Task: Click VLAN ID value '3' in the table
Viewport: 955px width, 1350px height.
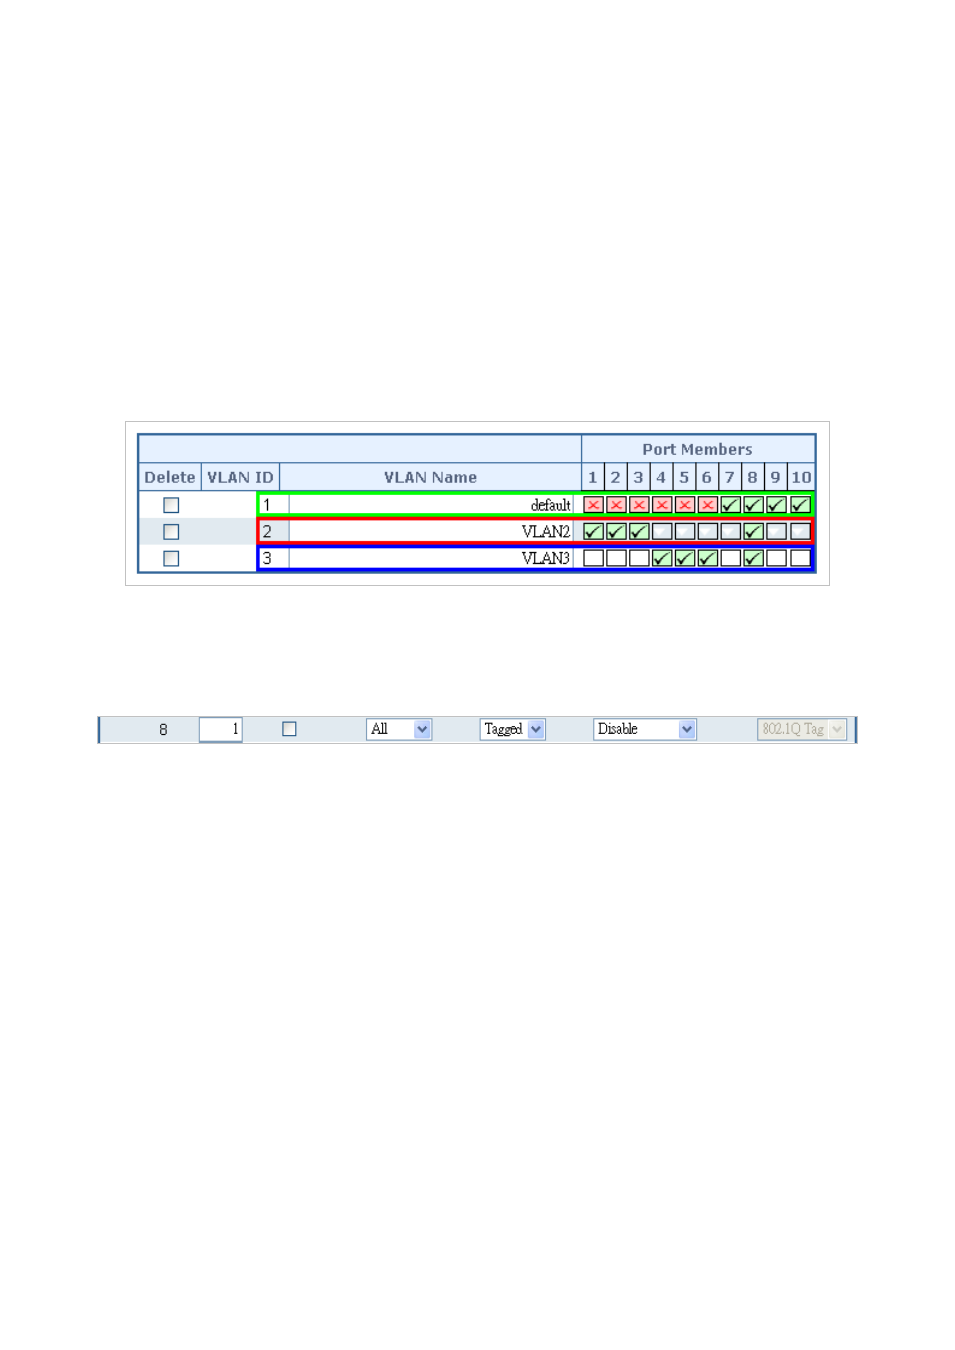Action: tap(267, 558)
